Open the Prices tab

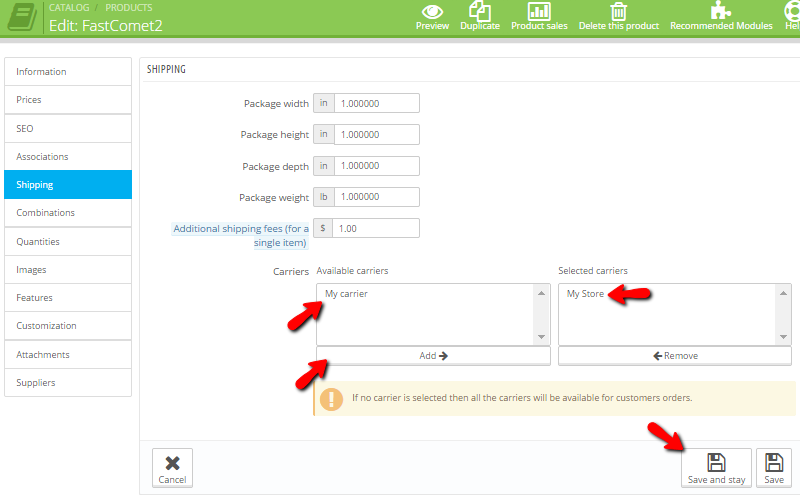point(68,100)
